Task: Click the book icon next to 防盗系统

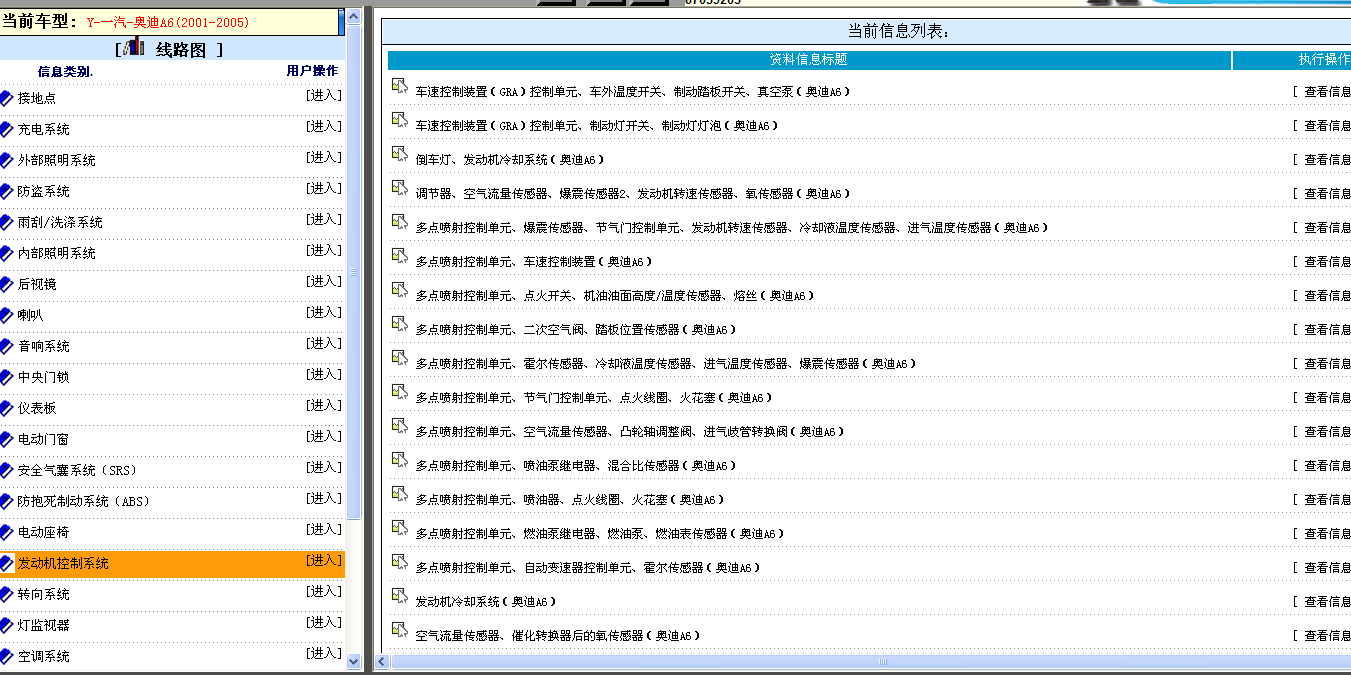Action: (7, 191)
